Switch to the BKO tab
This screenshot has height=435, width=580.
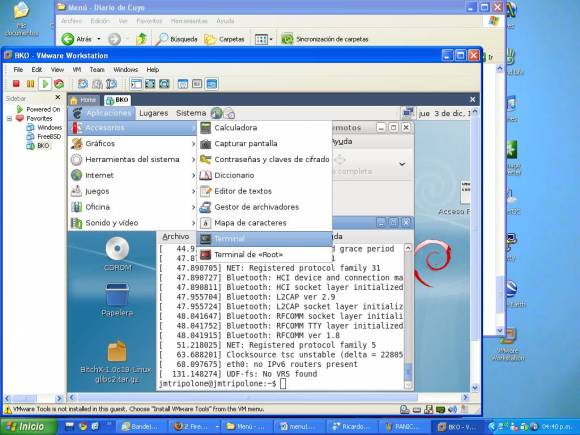coord(117,100)
